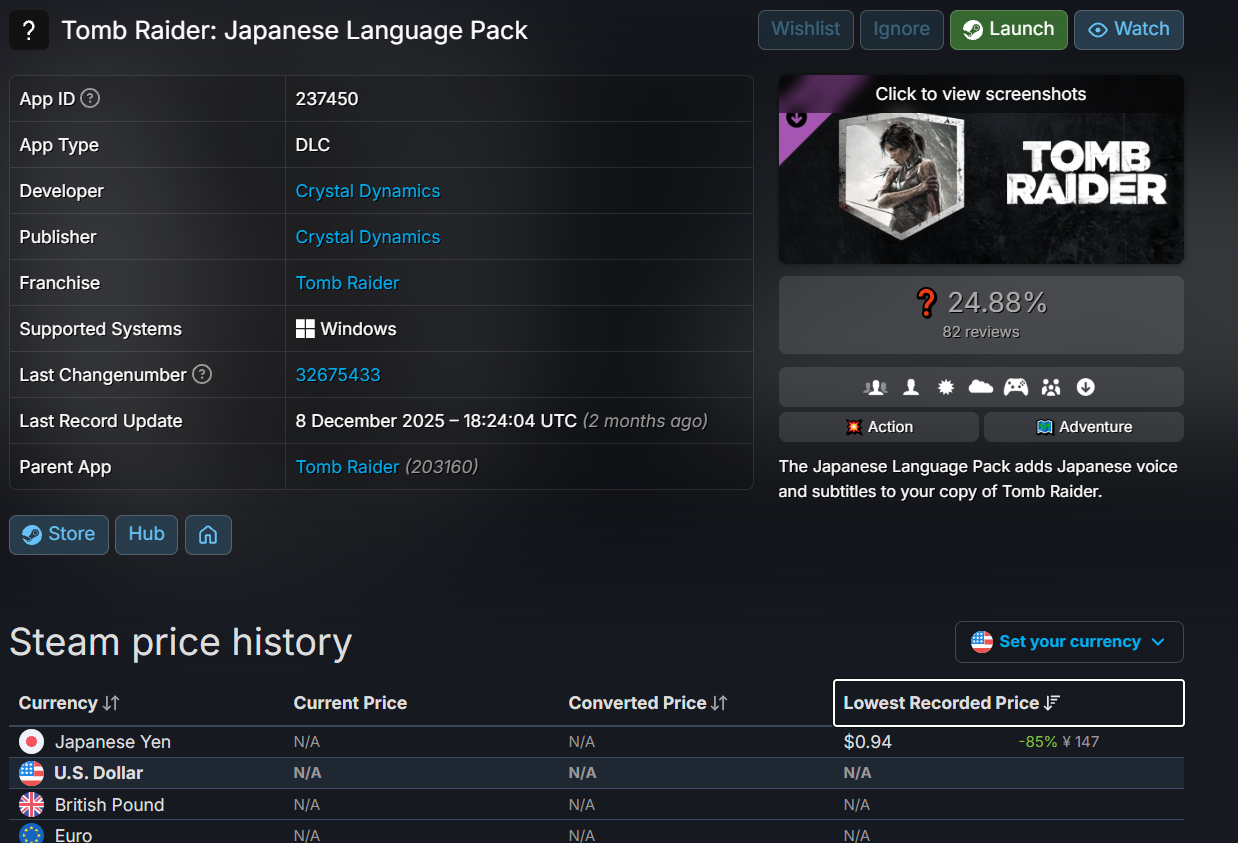Click the UK flag in British Pound row

31,804
